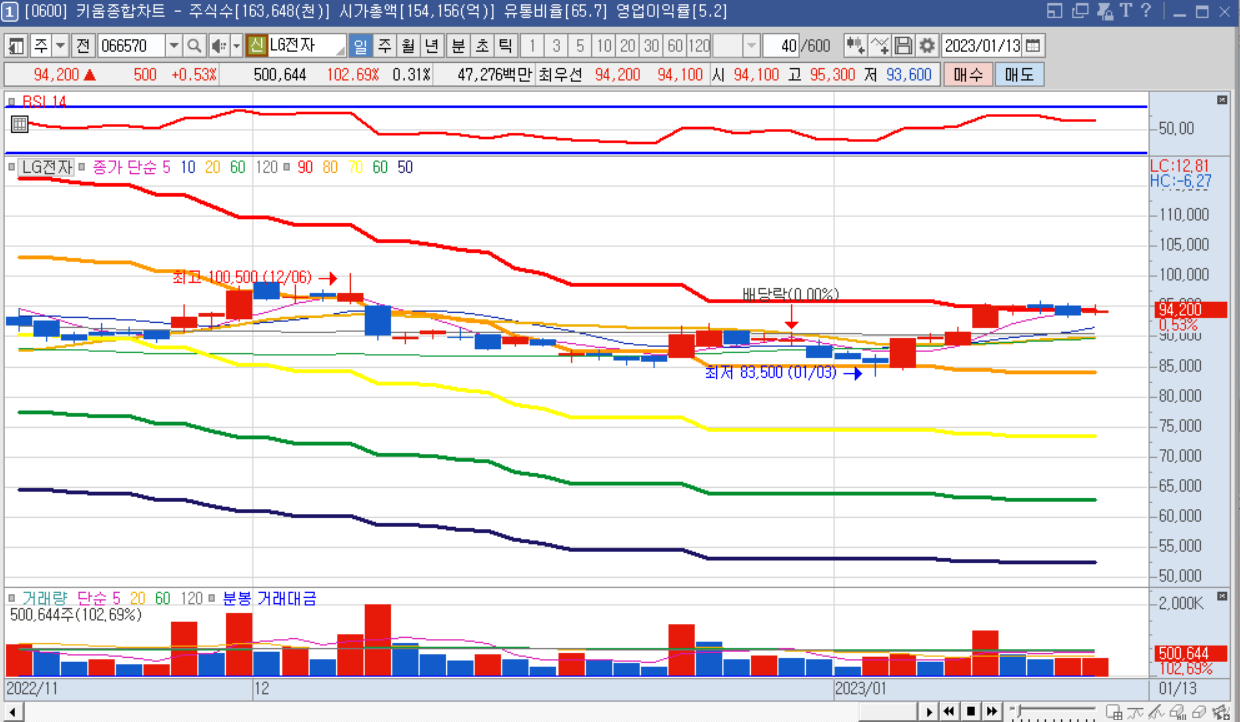The width and height of the screenshot is (1240, 722).
Task: Click the candle count field showing 40
Action: (x=781, y=46)
